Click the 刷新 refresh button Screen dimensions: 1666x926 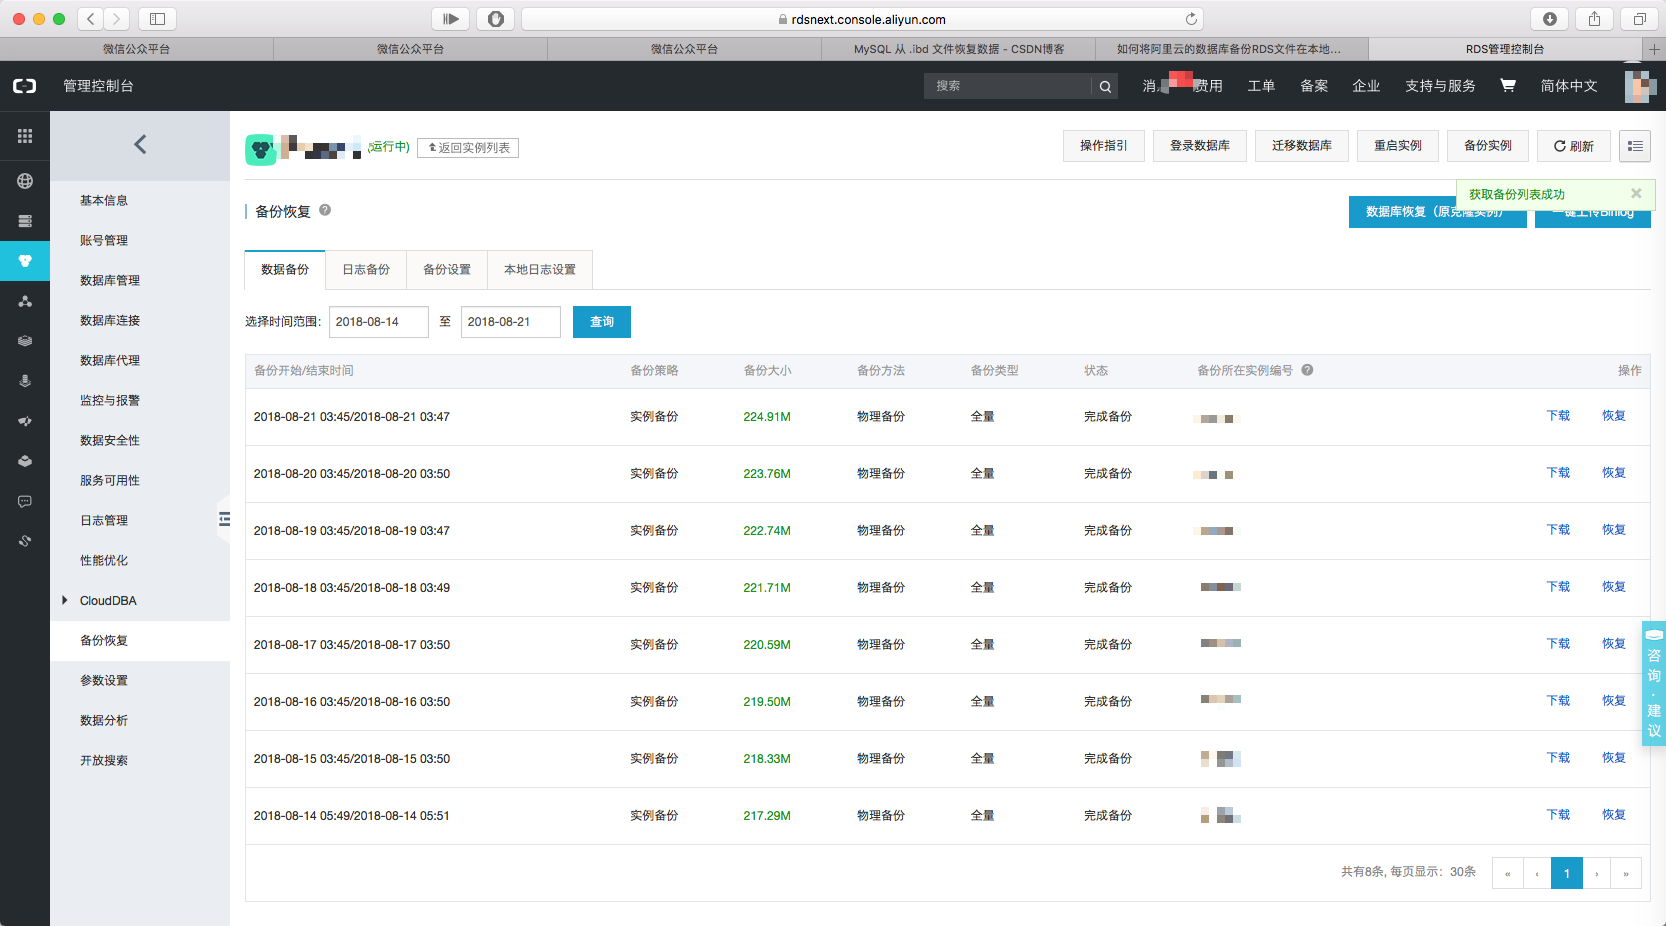(x=1573, y=146)
